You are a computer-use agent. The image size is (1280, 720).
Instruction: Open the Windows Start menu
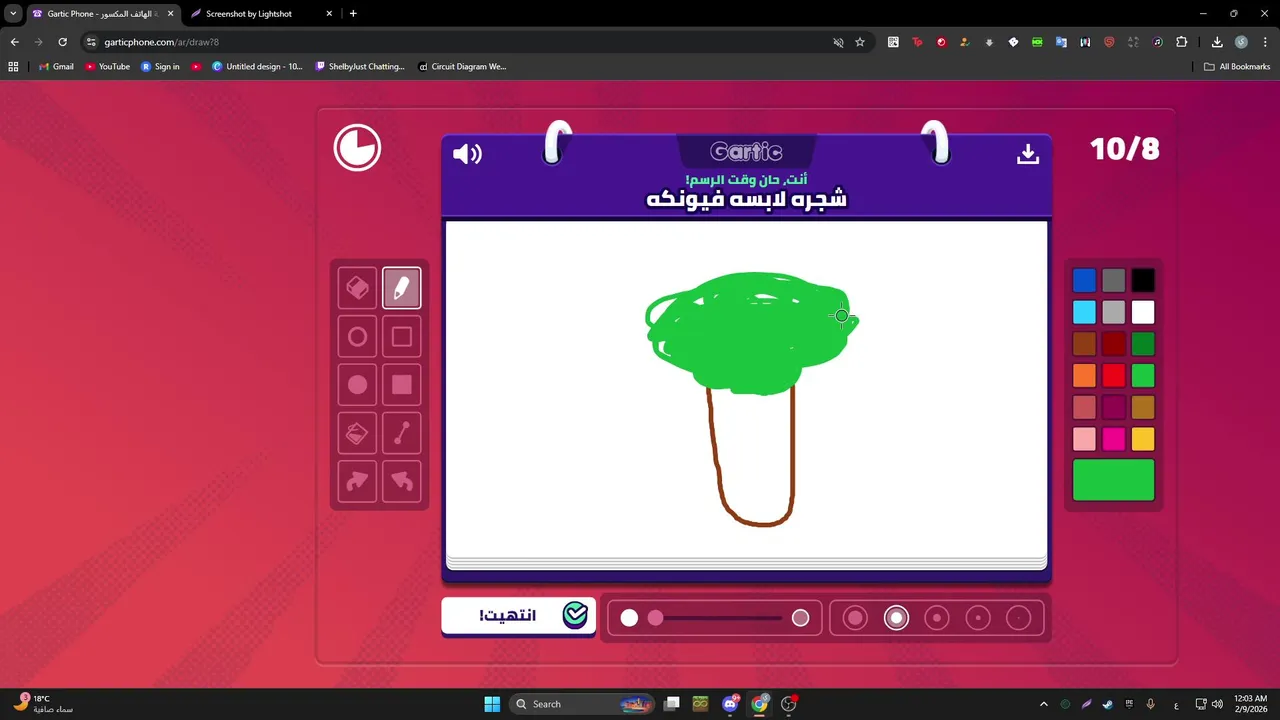pos(492,704)
